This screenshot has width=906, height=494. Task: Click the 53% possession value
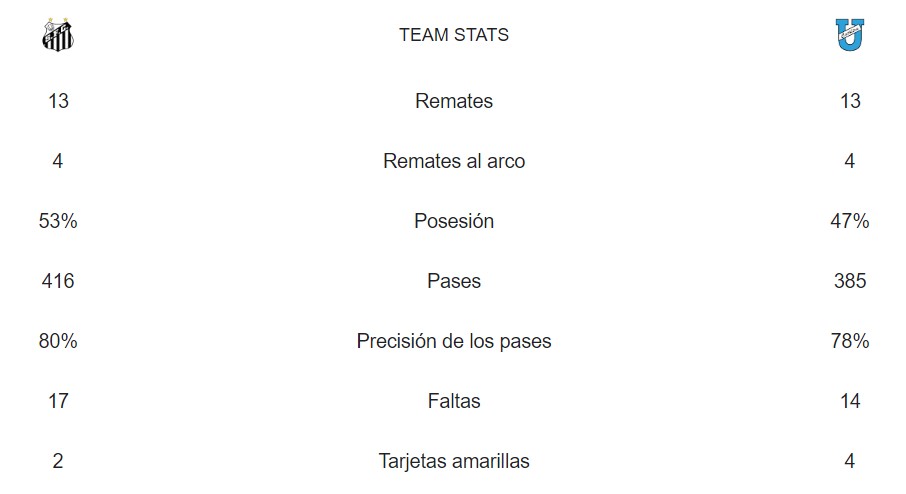tap(58, 221)
